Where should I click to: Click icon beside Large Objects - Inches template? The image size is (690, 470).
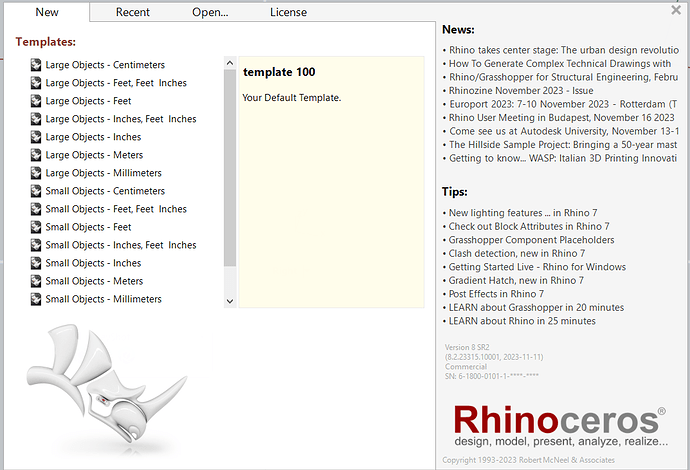[36, 137]
